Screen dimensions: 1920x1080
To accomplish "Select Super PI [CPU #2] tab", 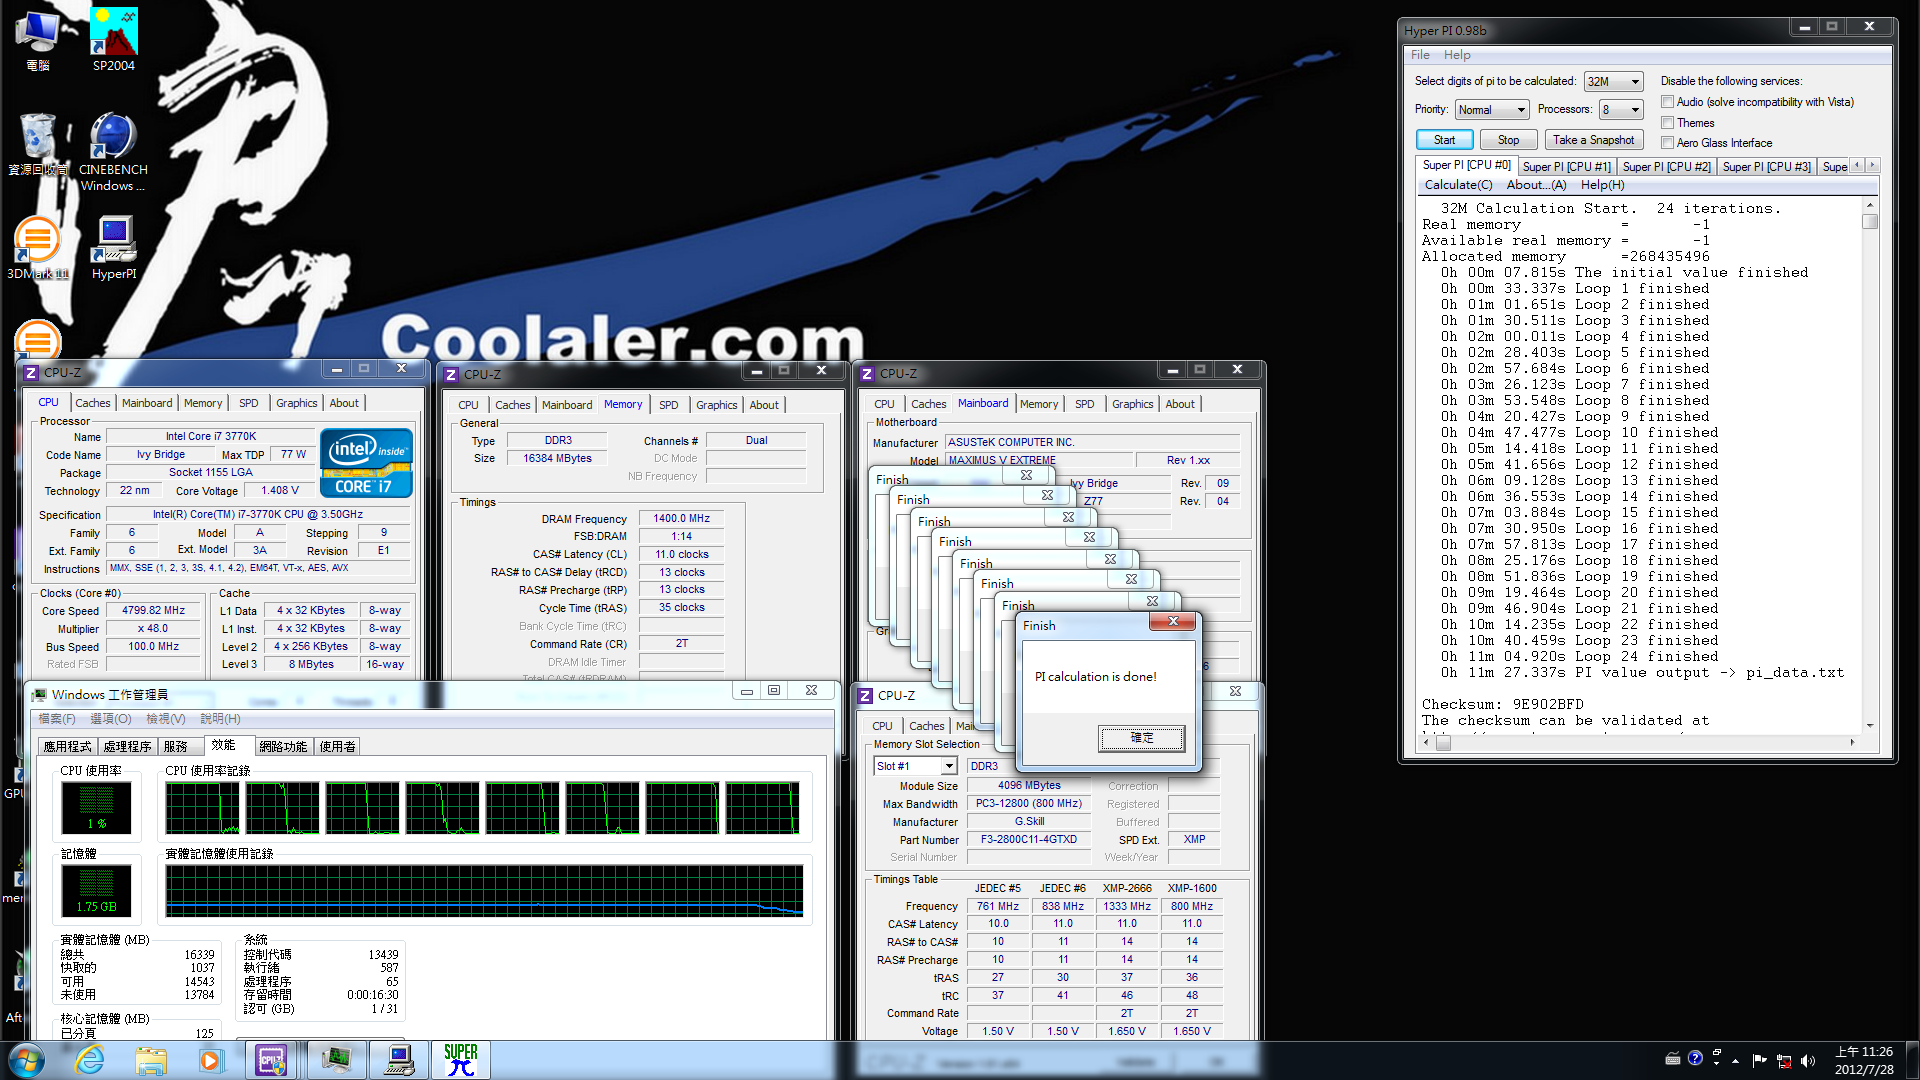I will [x=1666, y=167].
